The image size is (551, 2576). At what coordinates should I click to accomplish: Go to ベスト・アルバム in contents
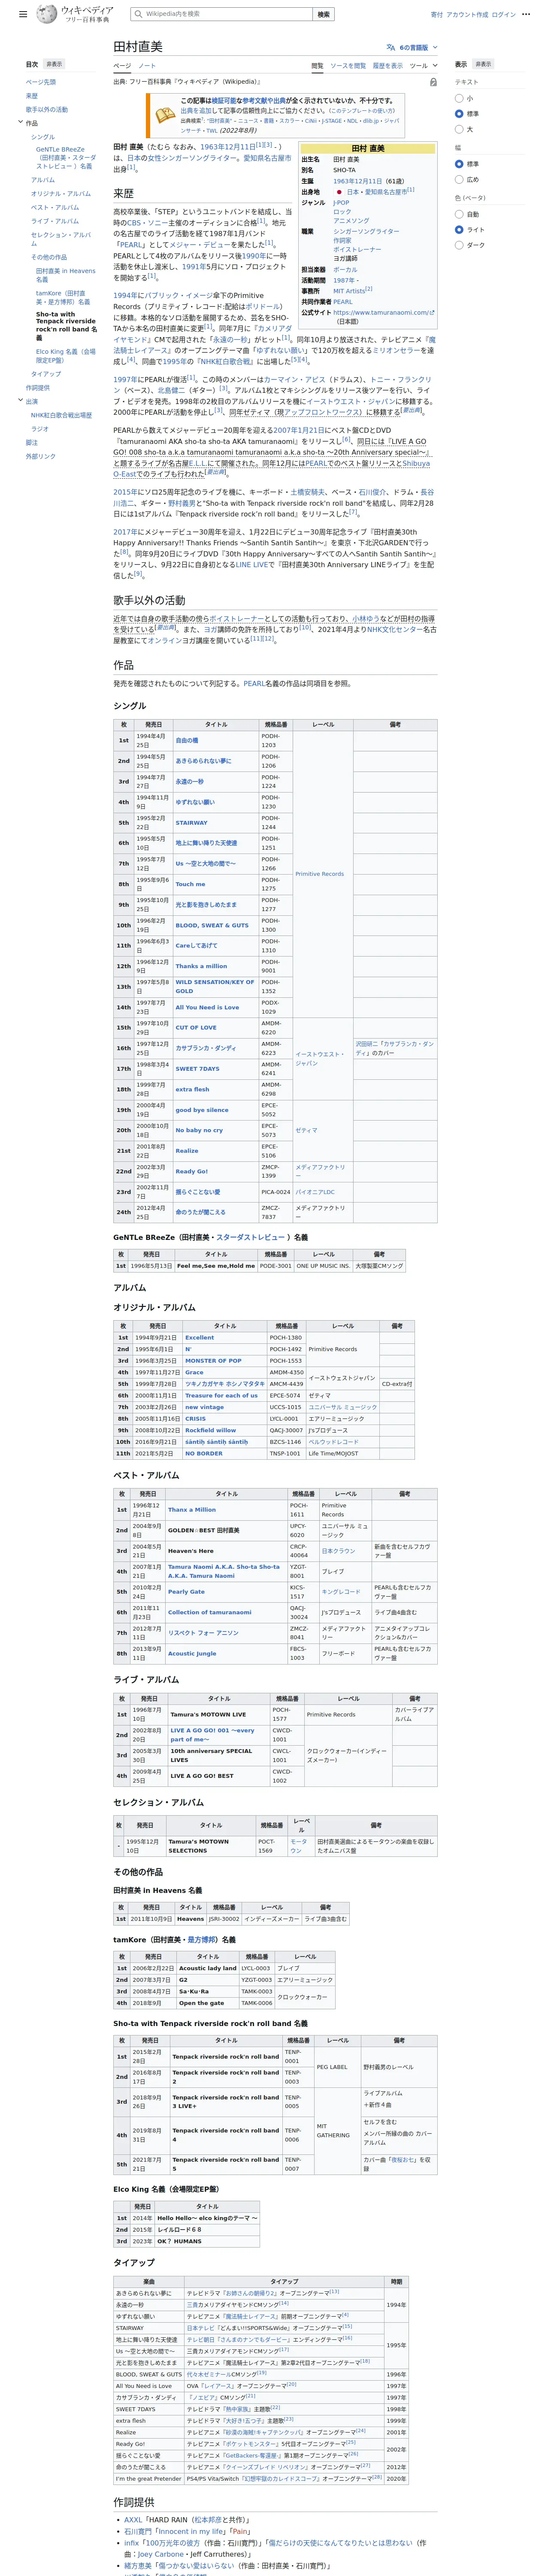coord(55,207)
